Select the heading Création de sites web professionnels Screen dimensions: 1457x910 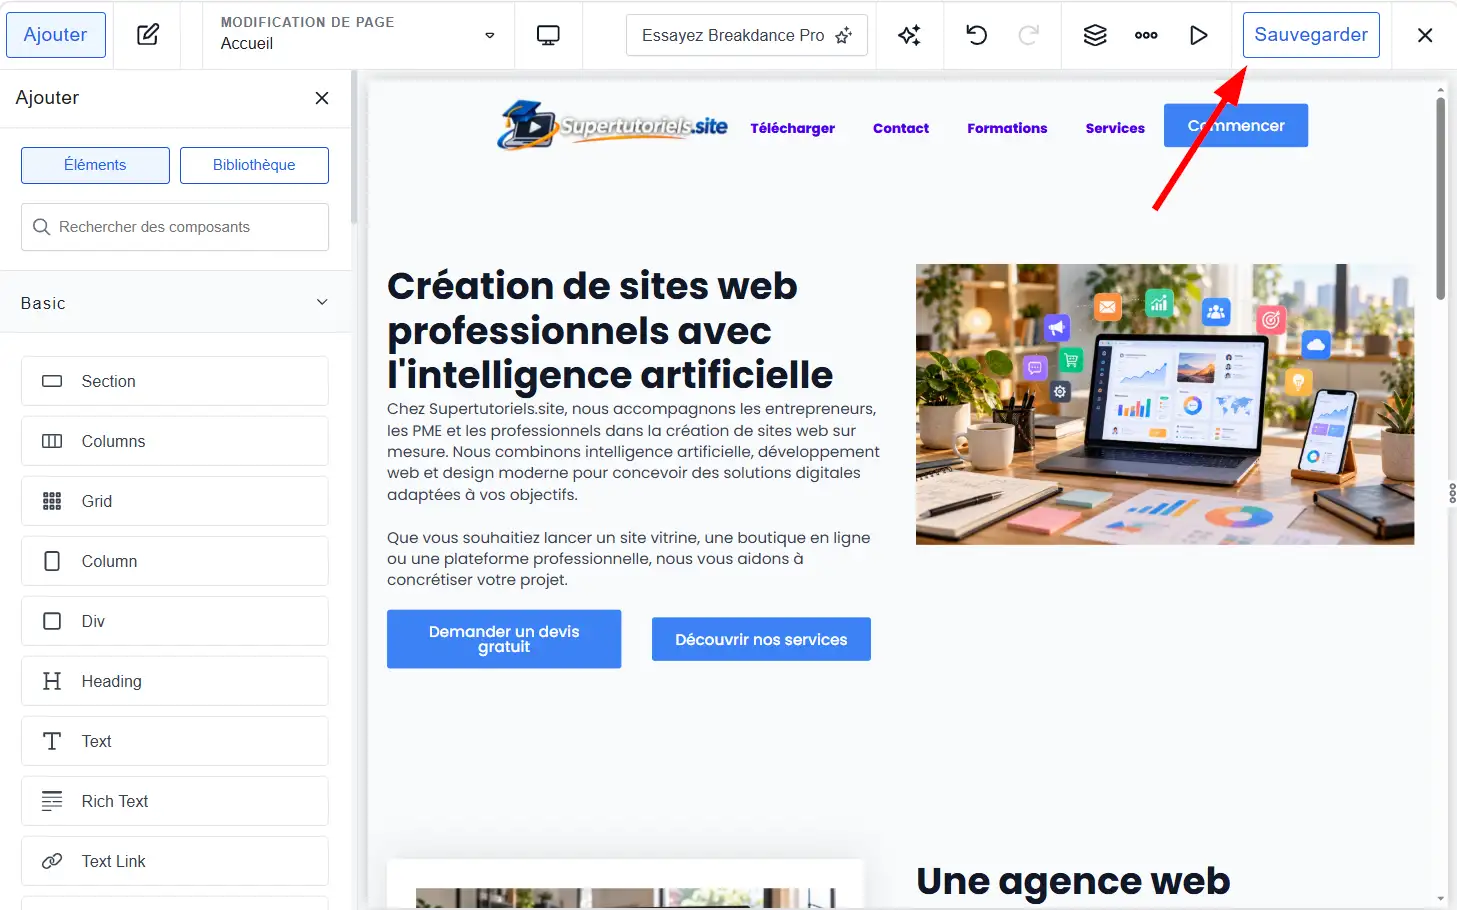pos(610,330)
